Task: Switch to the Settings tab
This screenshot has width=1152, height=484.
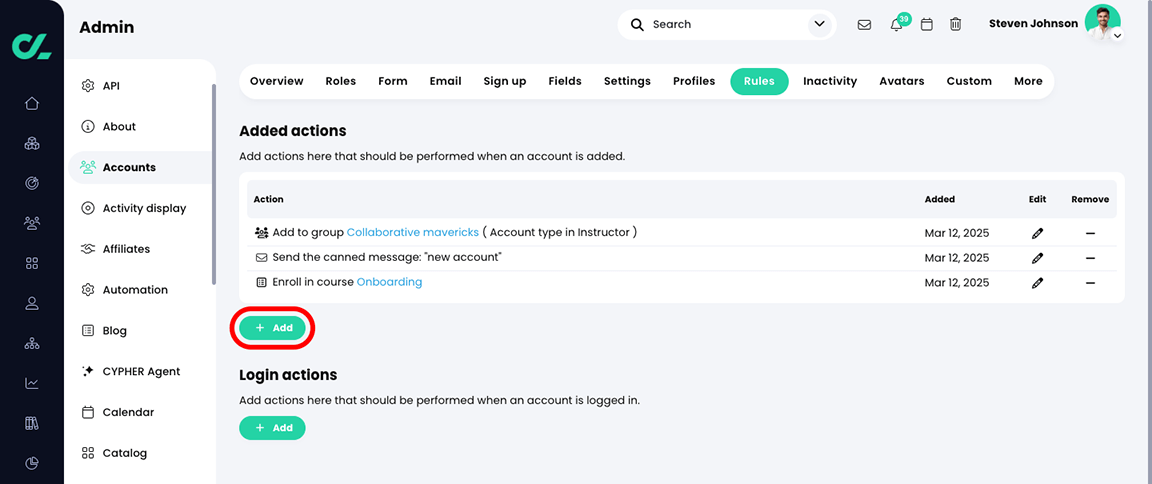Action: [627, 82]
